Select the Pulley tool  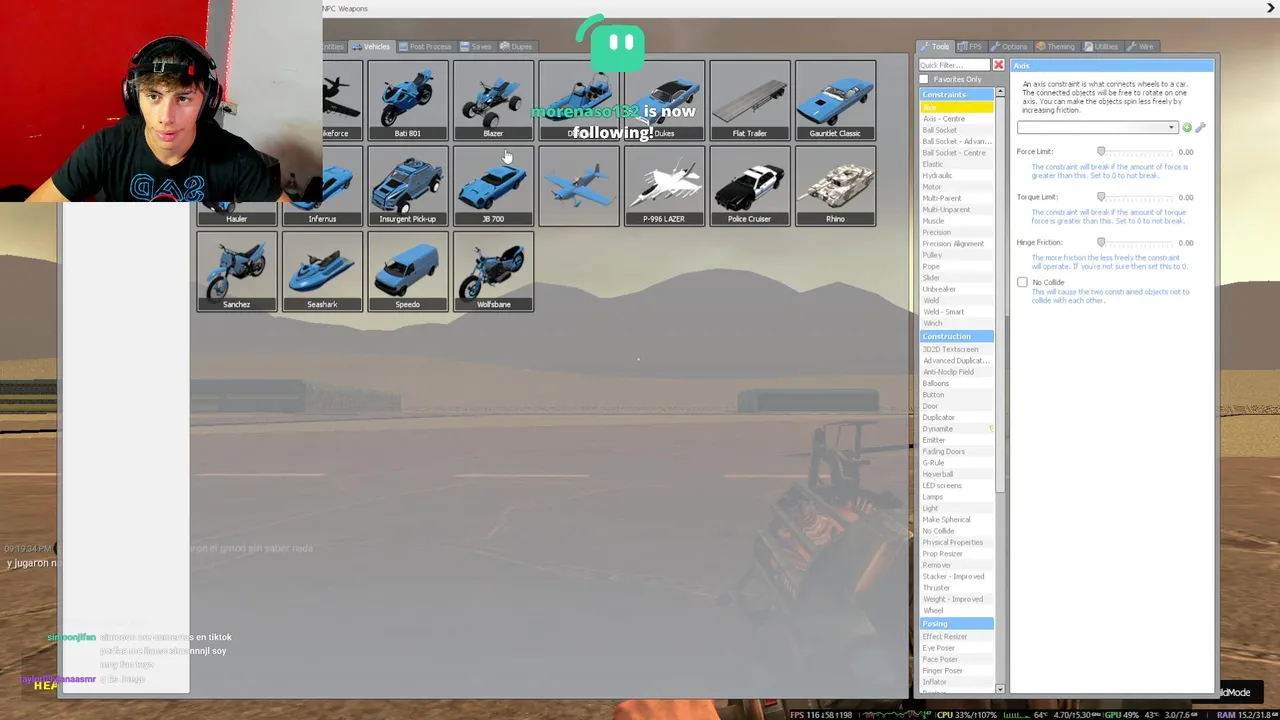click(x=956, y=255)
